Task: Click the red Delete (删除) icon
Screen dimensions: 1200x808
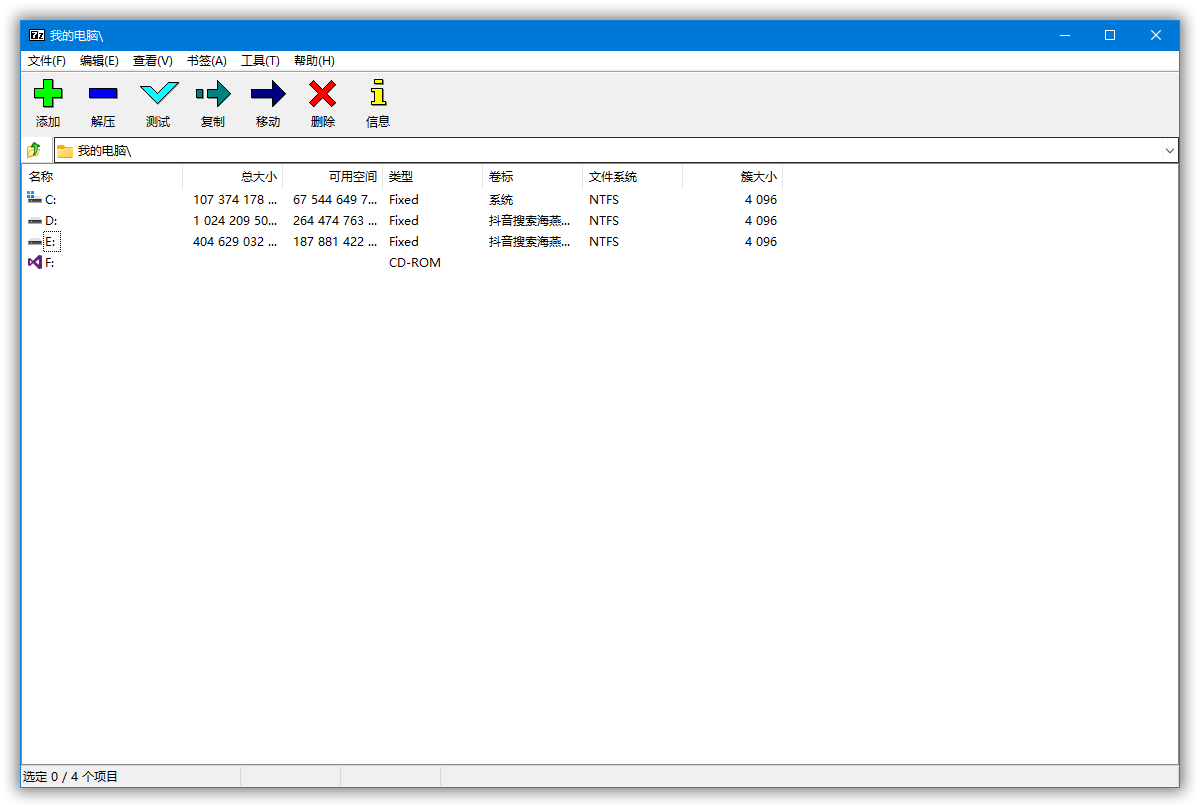Action: 322,95
